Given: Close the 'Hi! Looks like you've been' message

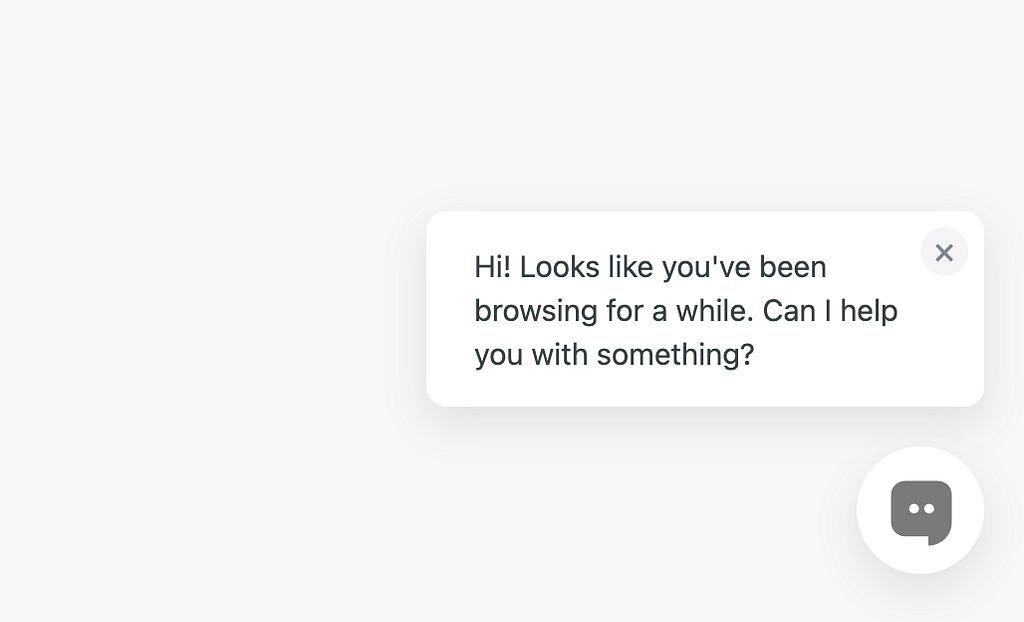Looking at the screenshot, I should (x=944, y=252).
